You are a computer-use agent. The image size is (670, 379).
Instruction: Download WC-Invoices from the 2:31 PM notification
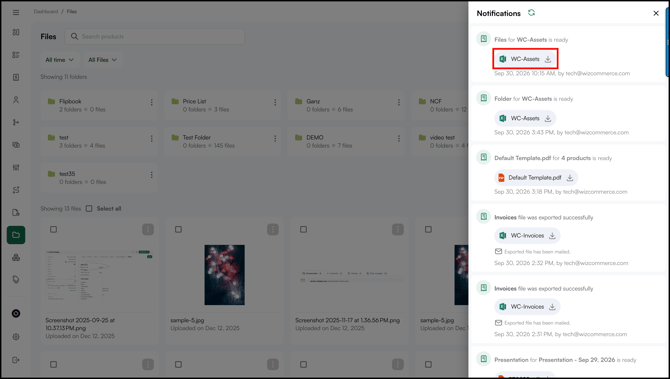[x=552, y=307]
